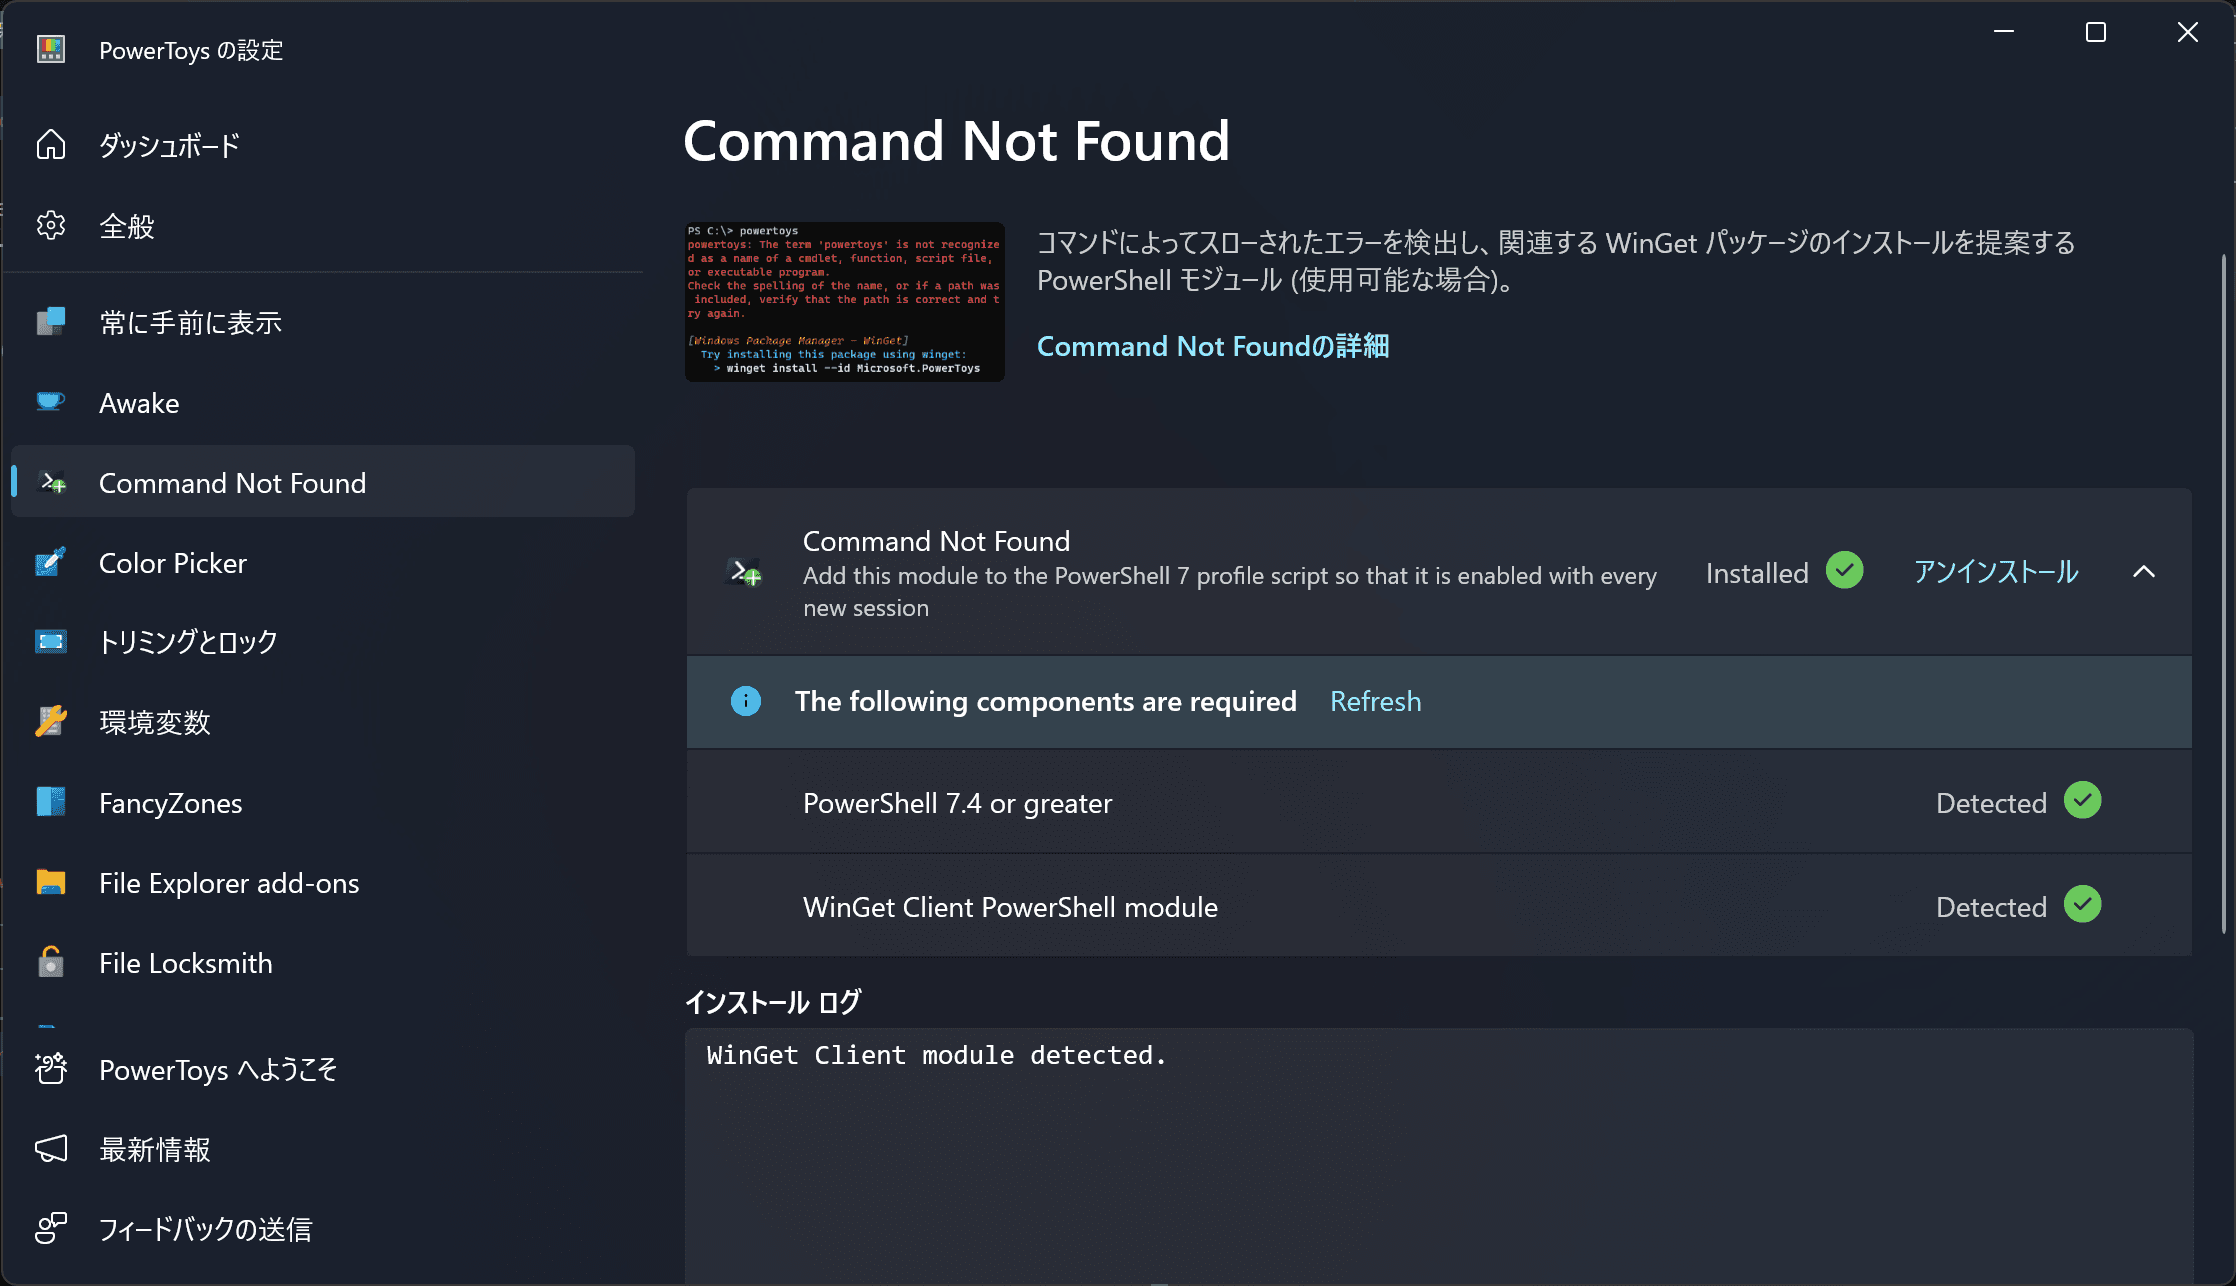This screenshot has width=2236, height=1286.
Task: Click the green check for PowerShell 7.4 Detected
Action: [x=2083, y=800]
